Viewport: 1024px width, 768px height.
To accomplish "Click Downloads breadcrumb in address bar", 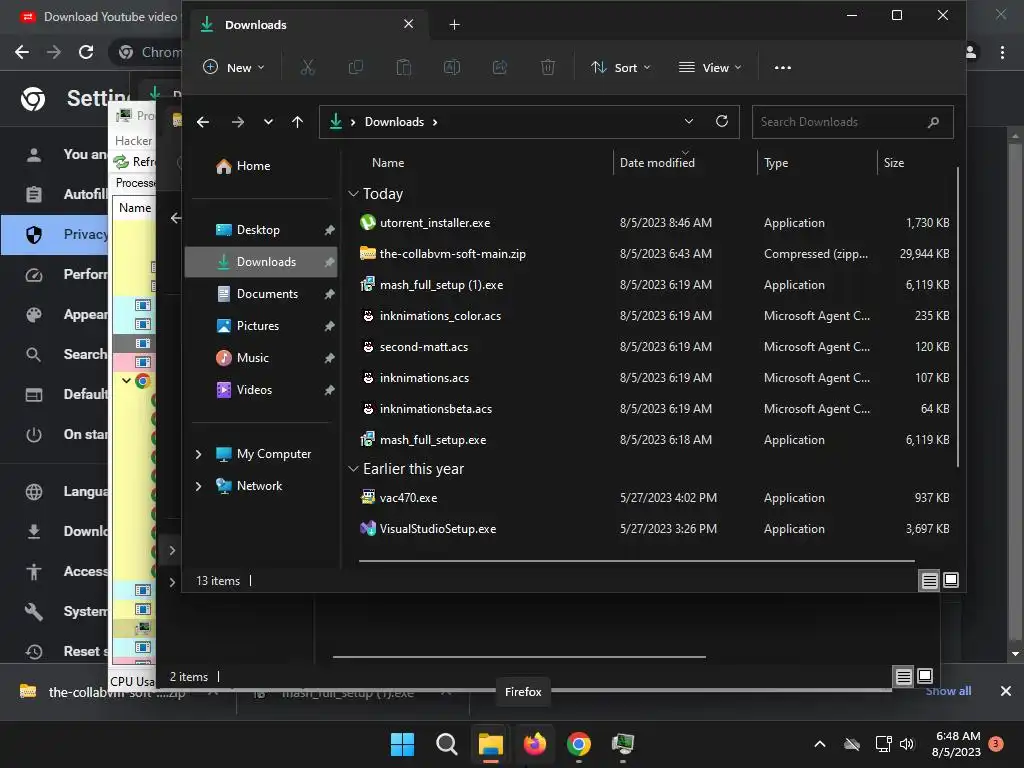I will [394, 122].
